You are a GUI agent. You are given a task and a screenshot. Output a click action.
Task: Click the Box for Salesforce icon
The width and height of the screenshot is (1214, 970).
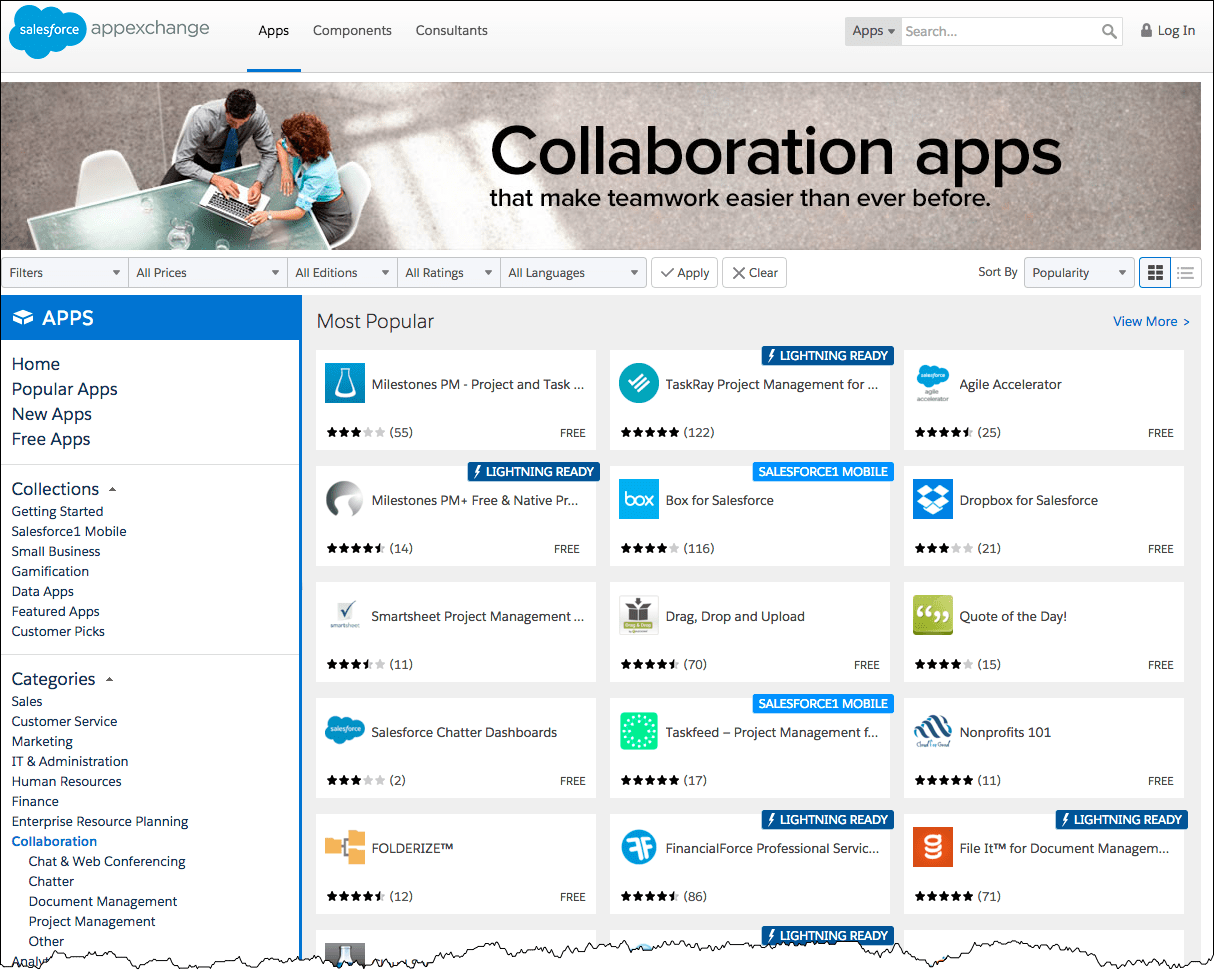(639, 500)
